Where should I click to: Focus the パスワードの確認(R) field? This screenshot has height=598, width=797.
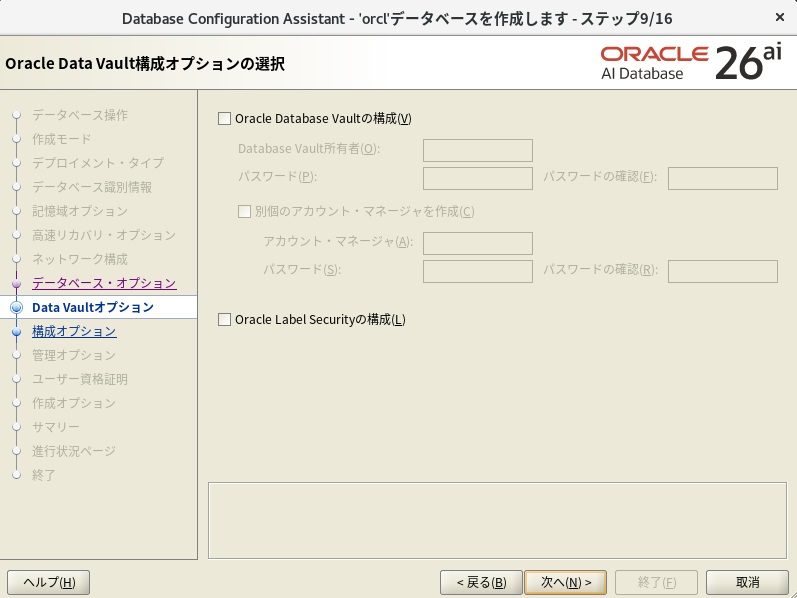coord(723,271)
